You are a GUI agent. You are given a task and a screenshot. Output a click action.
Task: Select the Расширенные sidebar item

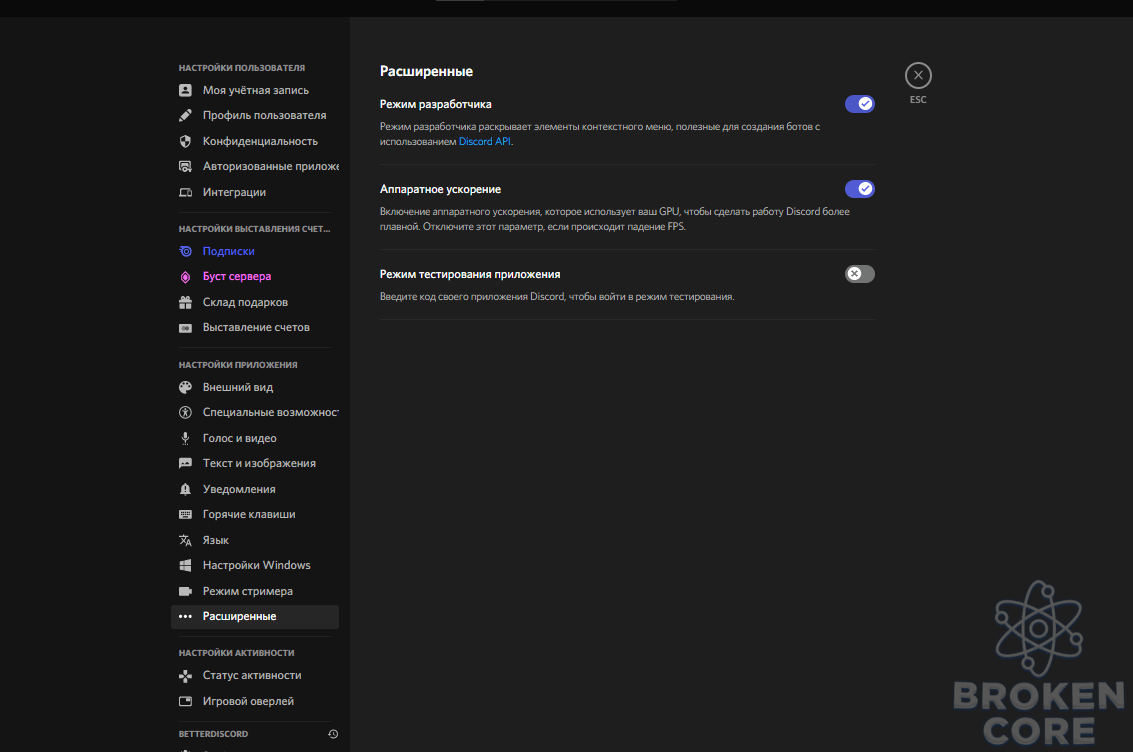255,616
